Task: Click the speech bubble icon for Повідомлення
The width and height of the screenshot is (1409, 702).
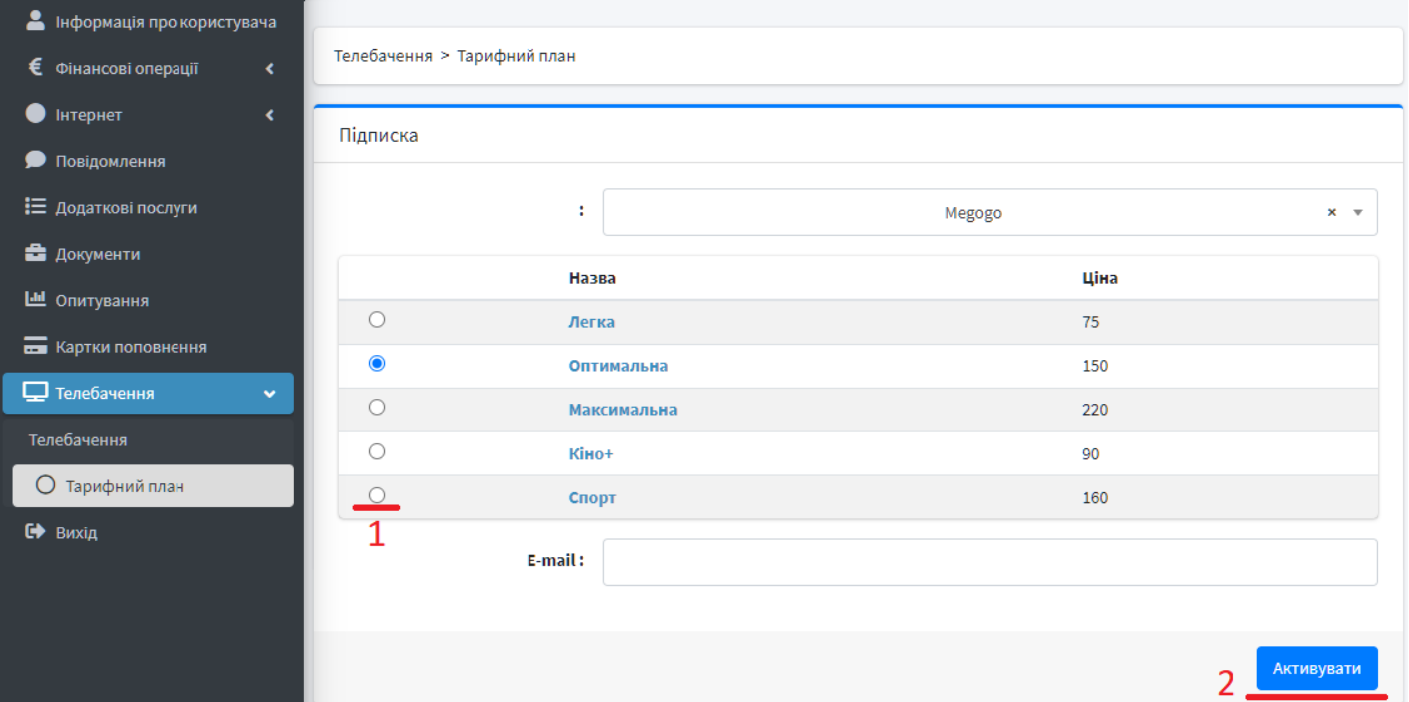Action: [x=36, y=160]
